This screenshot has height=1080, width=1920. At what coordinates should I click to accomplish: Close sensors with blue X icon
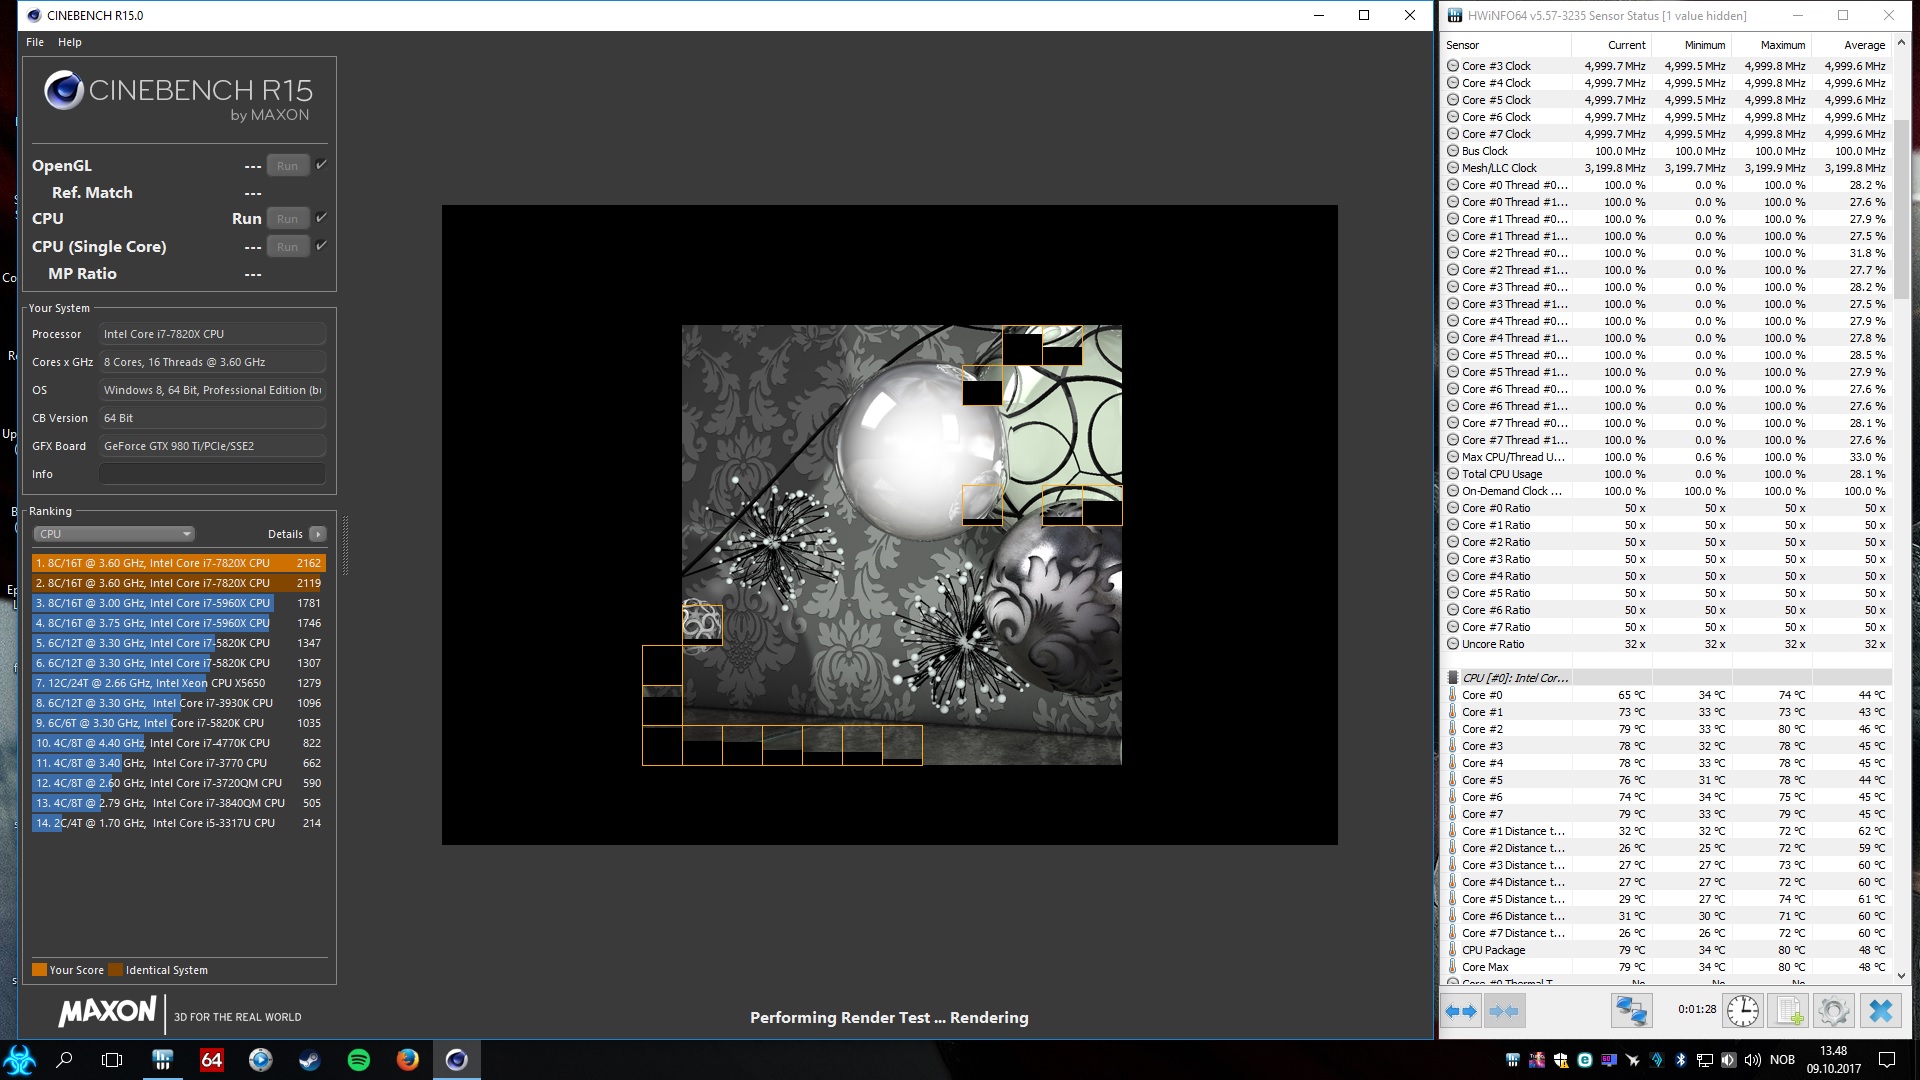(1881, 1011)
